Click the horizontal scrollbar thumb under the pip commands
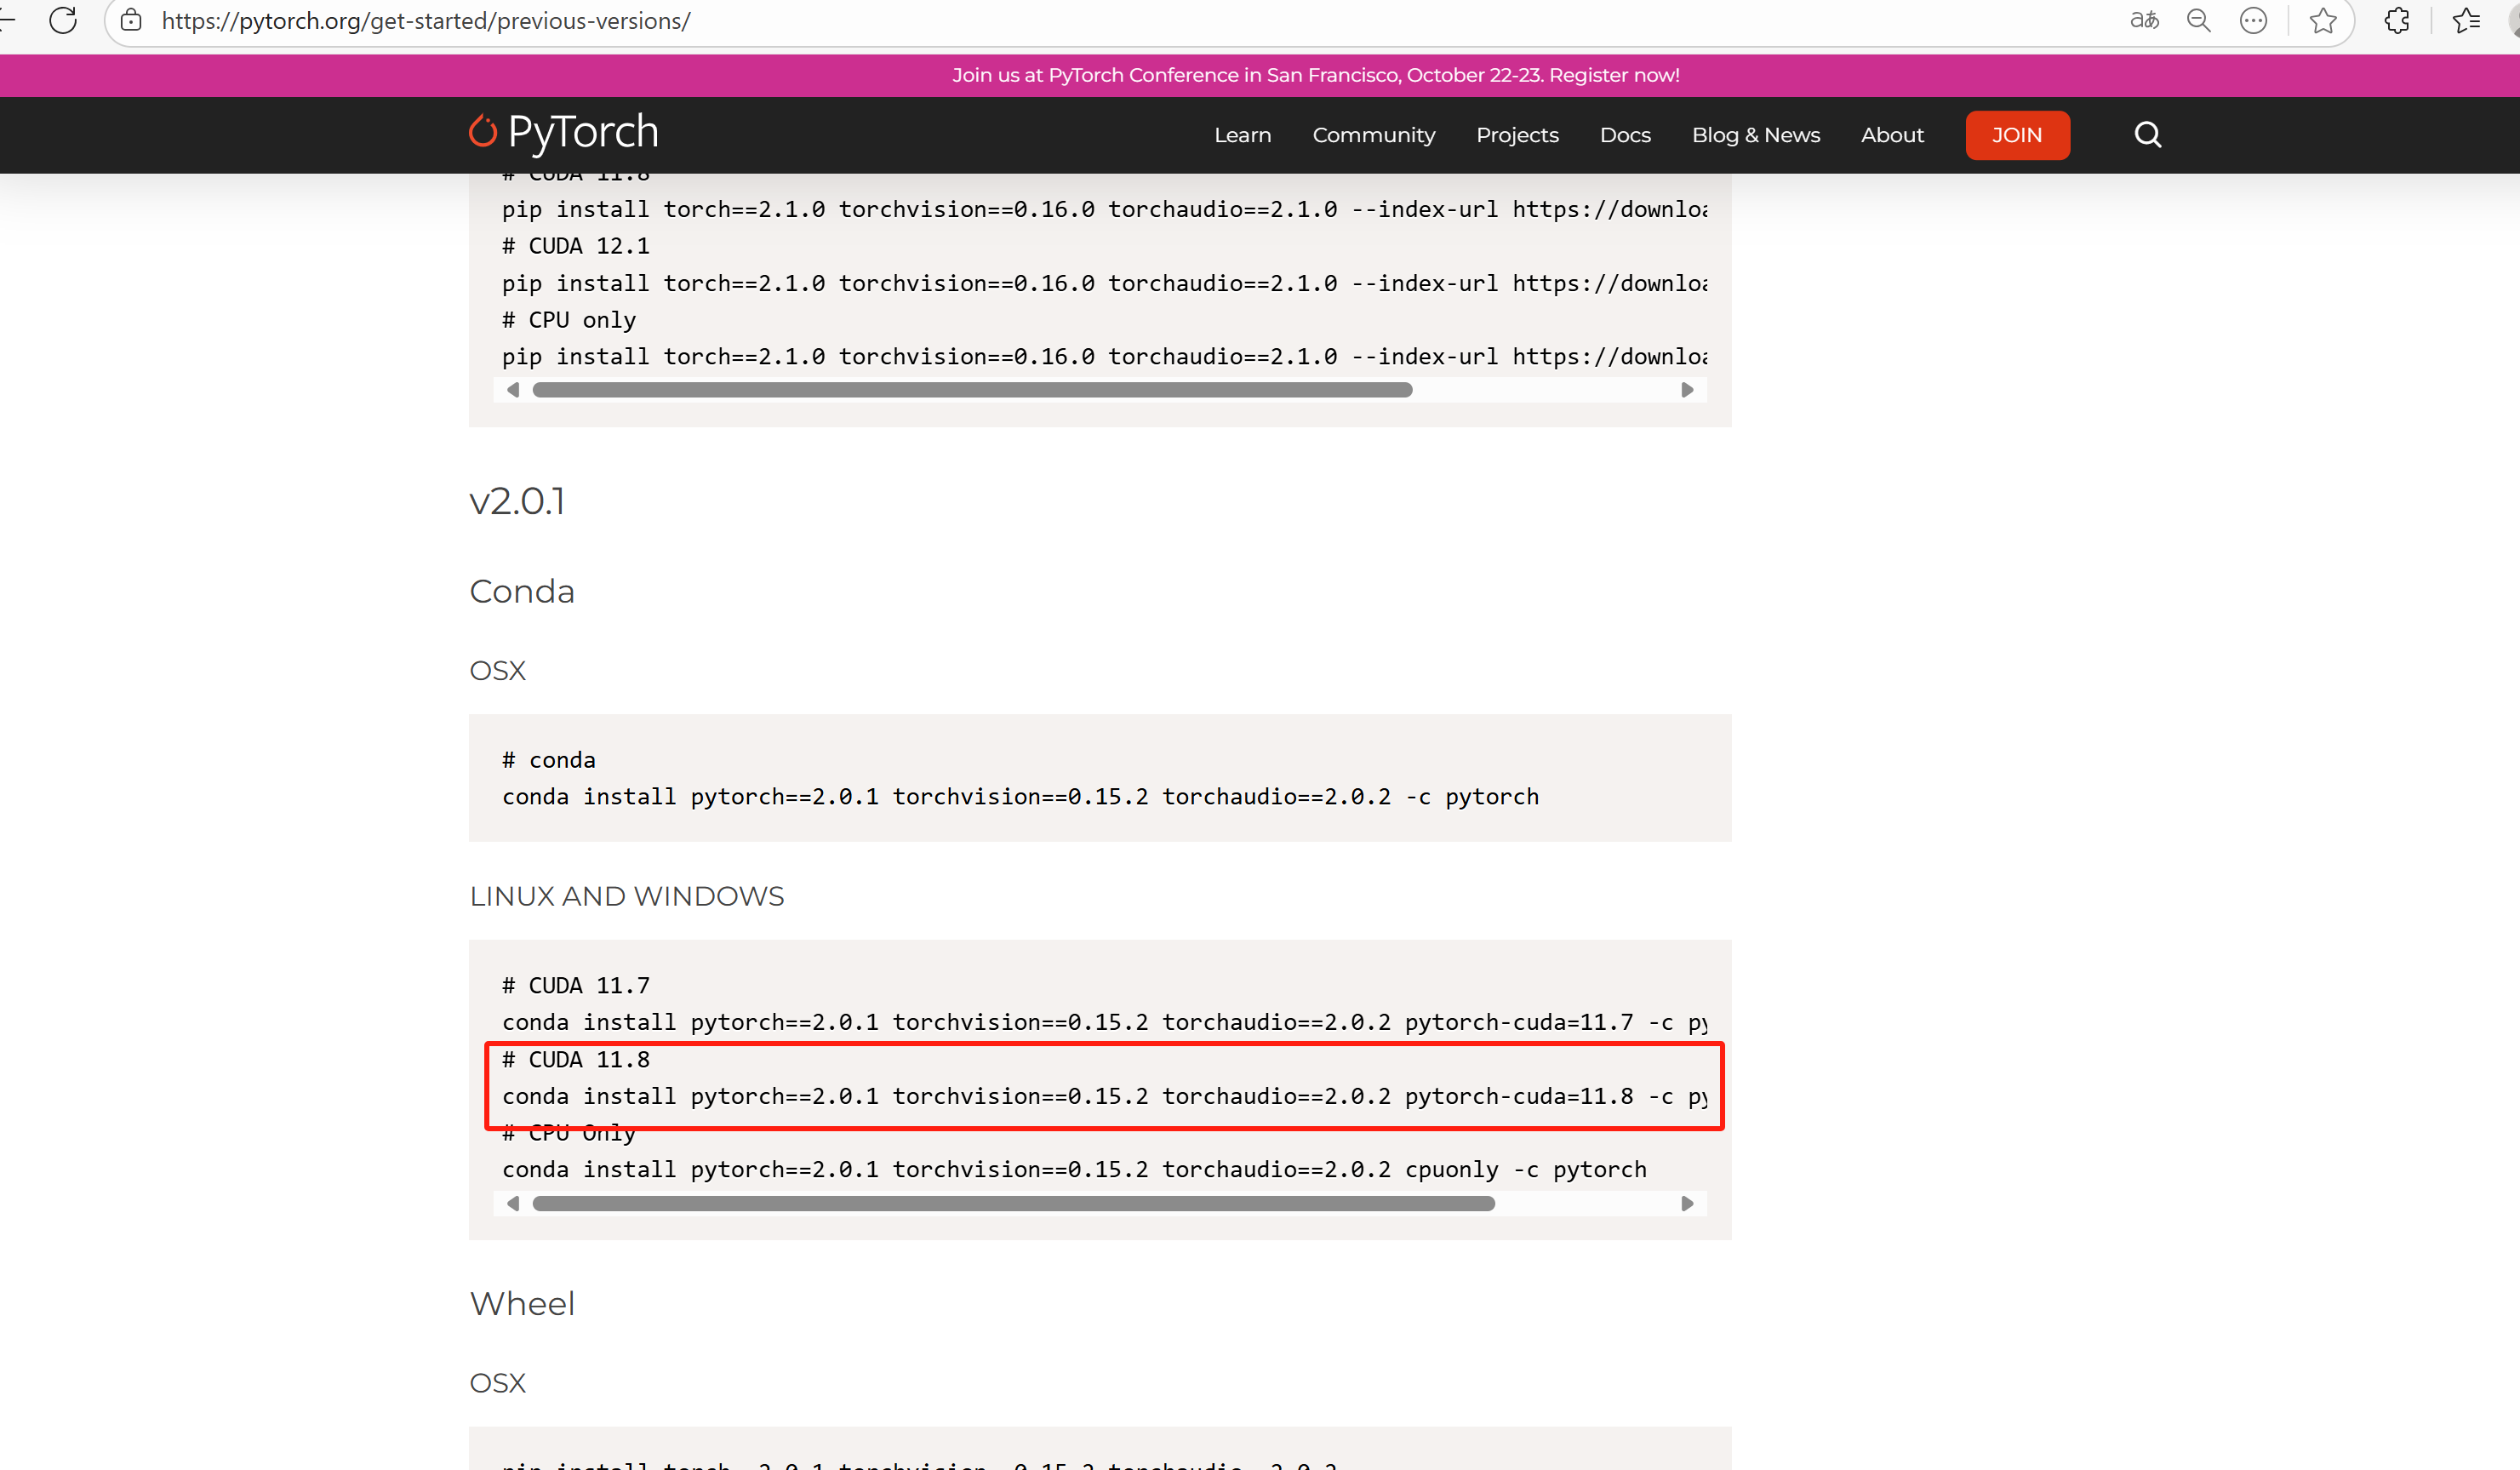This screenshot has height=1470, width=2520. [x=975, y=390]
